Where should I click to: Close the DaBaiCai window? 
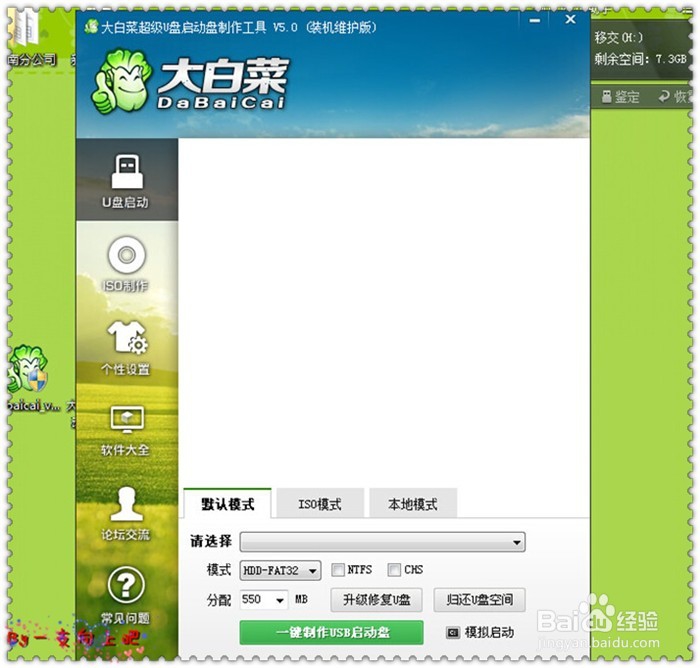click(x=570, y=20)
